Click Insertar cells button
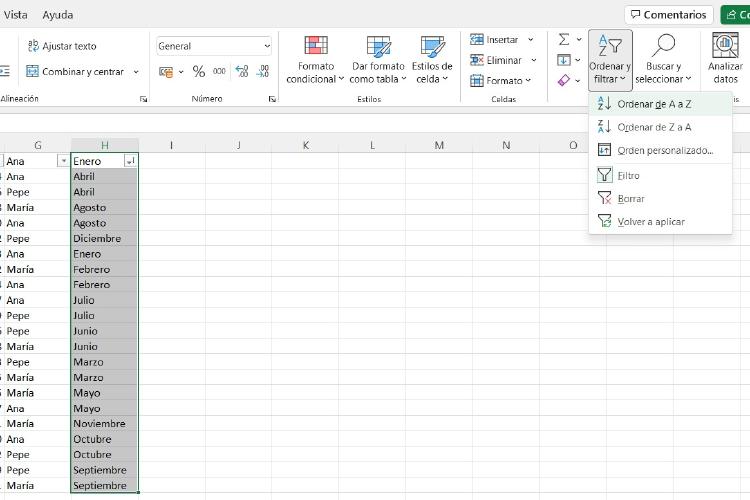This screenshot has width=750, height=500. 495,40
